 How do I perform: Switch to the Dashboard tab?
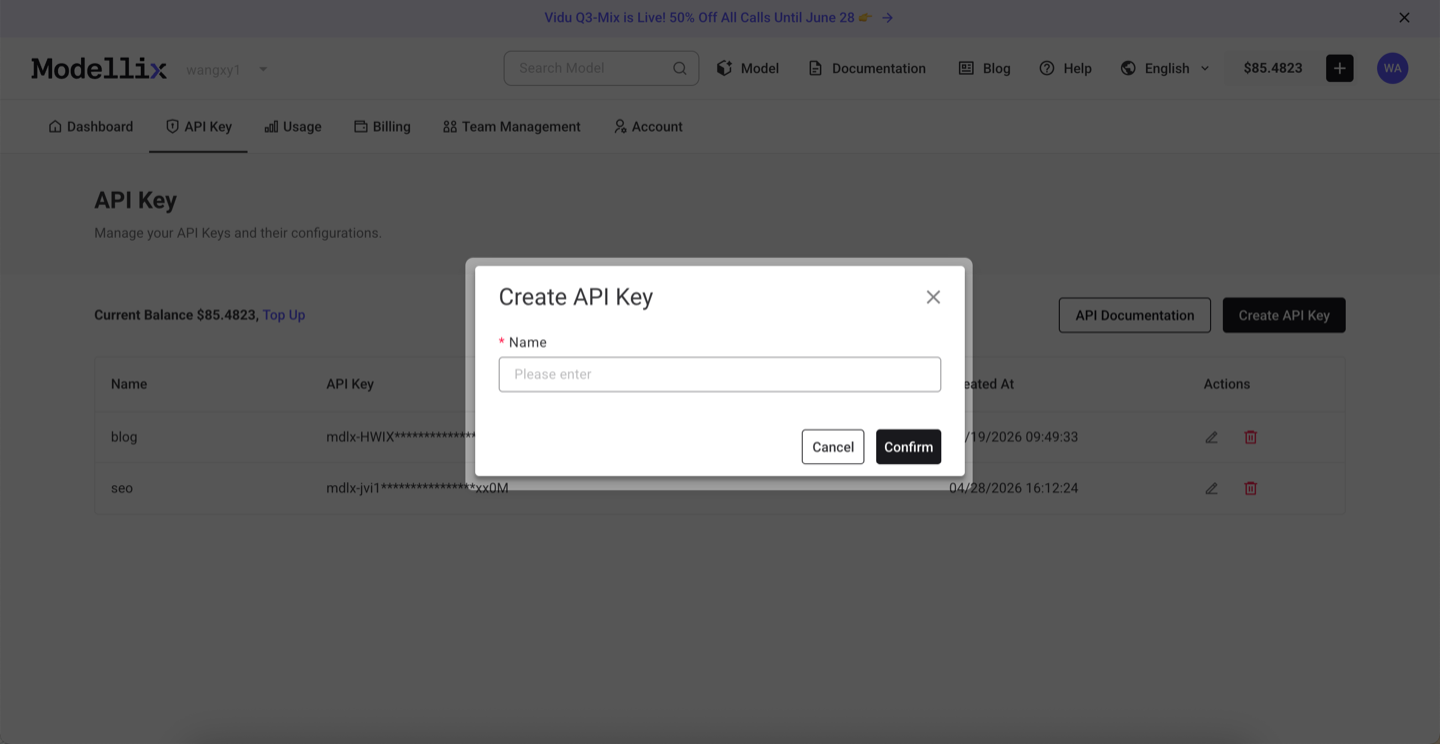pos(91,127)
